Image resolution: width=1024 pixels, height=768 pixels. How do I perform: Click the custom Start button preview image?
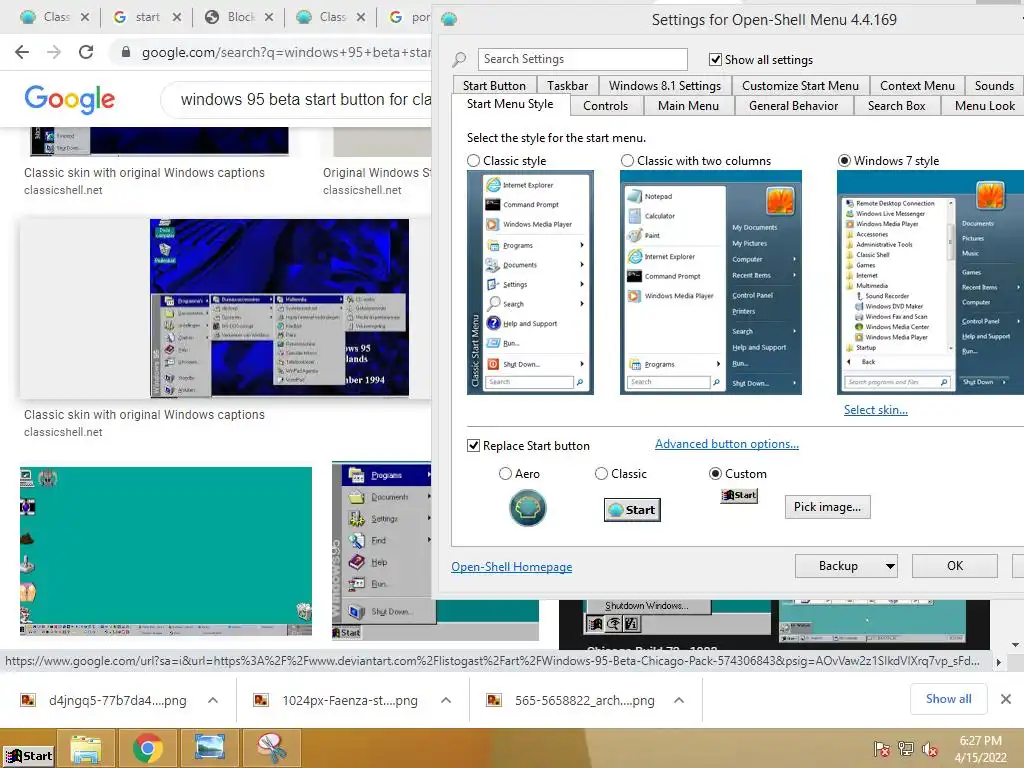pos(739,496)
